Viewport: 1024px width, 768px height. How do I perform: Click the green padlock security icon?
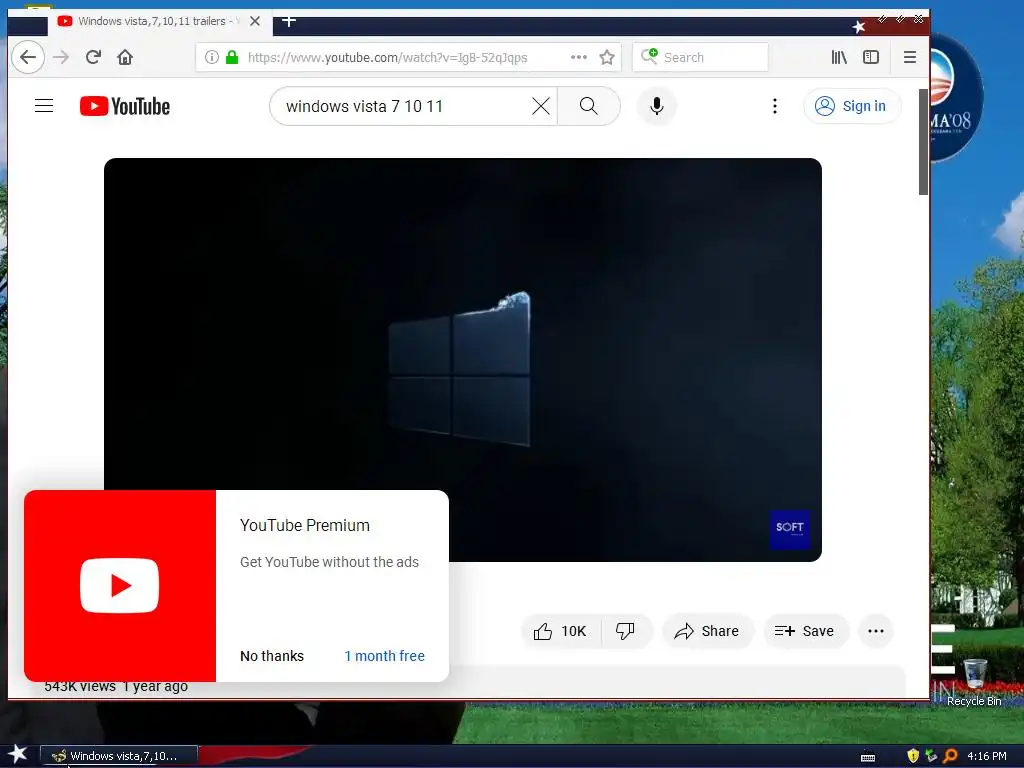point(232,57)
